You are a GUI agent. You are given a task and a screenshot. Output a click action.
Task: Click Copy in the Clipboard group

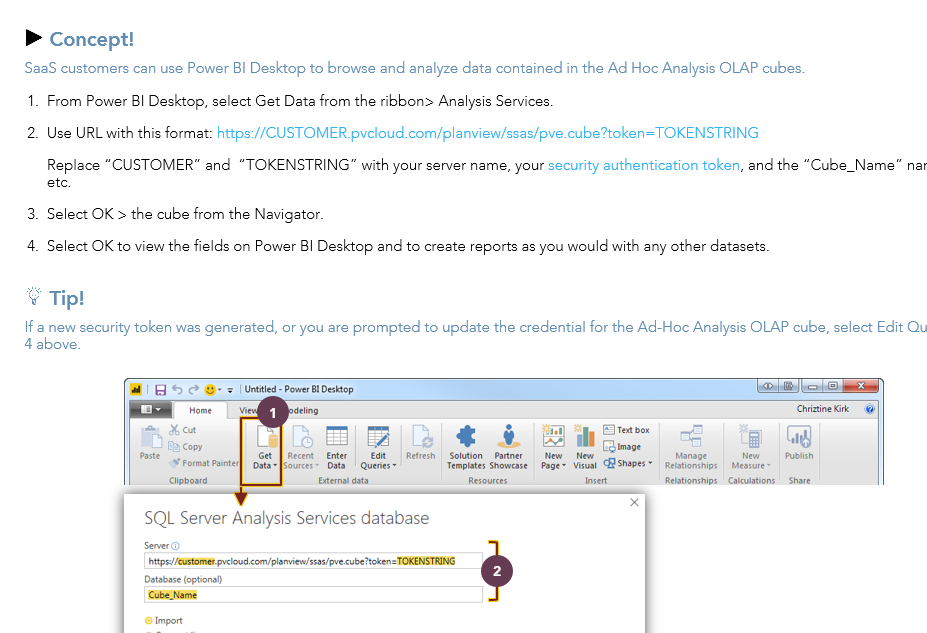click(x=185, y=447)
